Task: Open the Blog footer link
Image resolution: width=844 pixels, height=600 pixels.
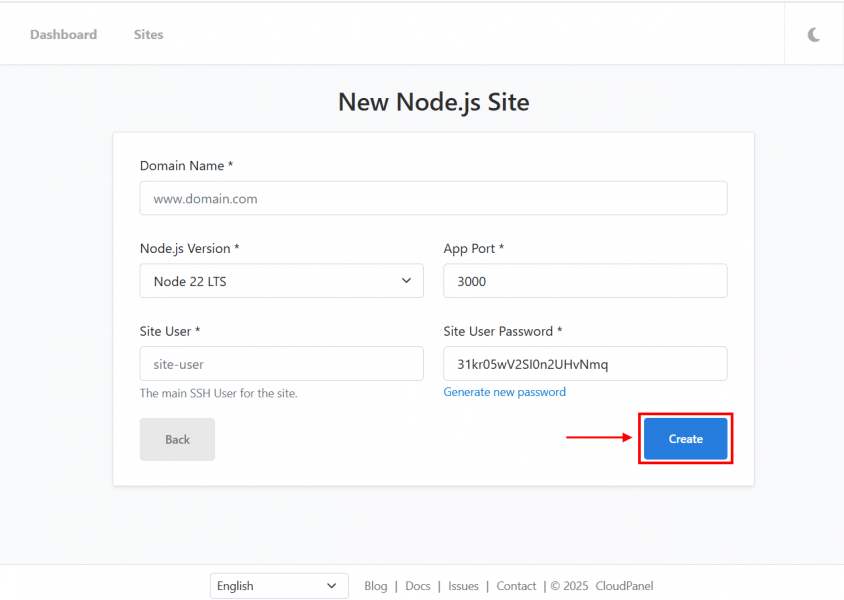Action: point(376,585)
